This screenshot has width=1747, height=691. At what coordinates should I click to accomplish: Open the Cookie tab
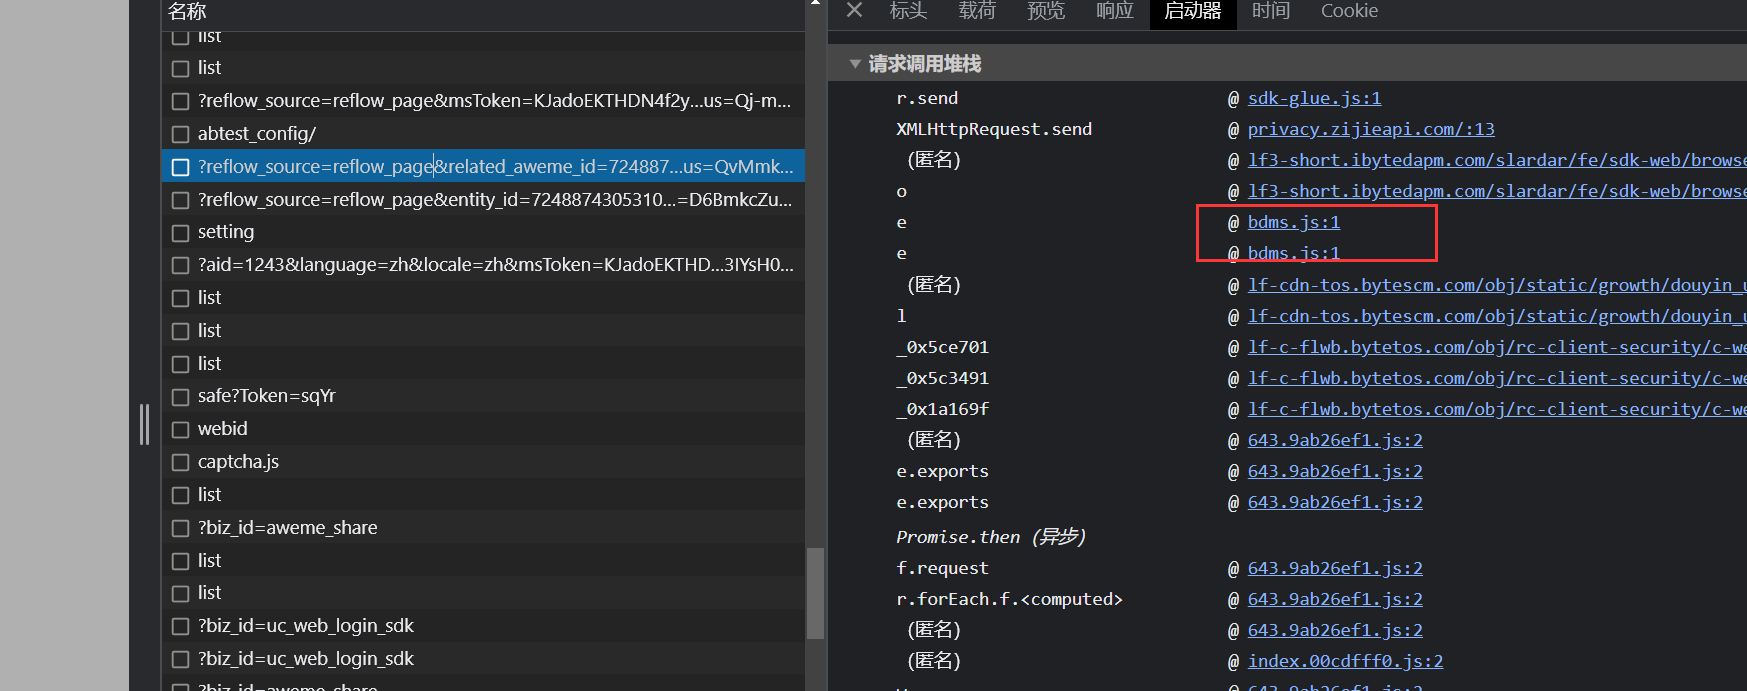point(1349,10)
